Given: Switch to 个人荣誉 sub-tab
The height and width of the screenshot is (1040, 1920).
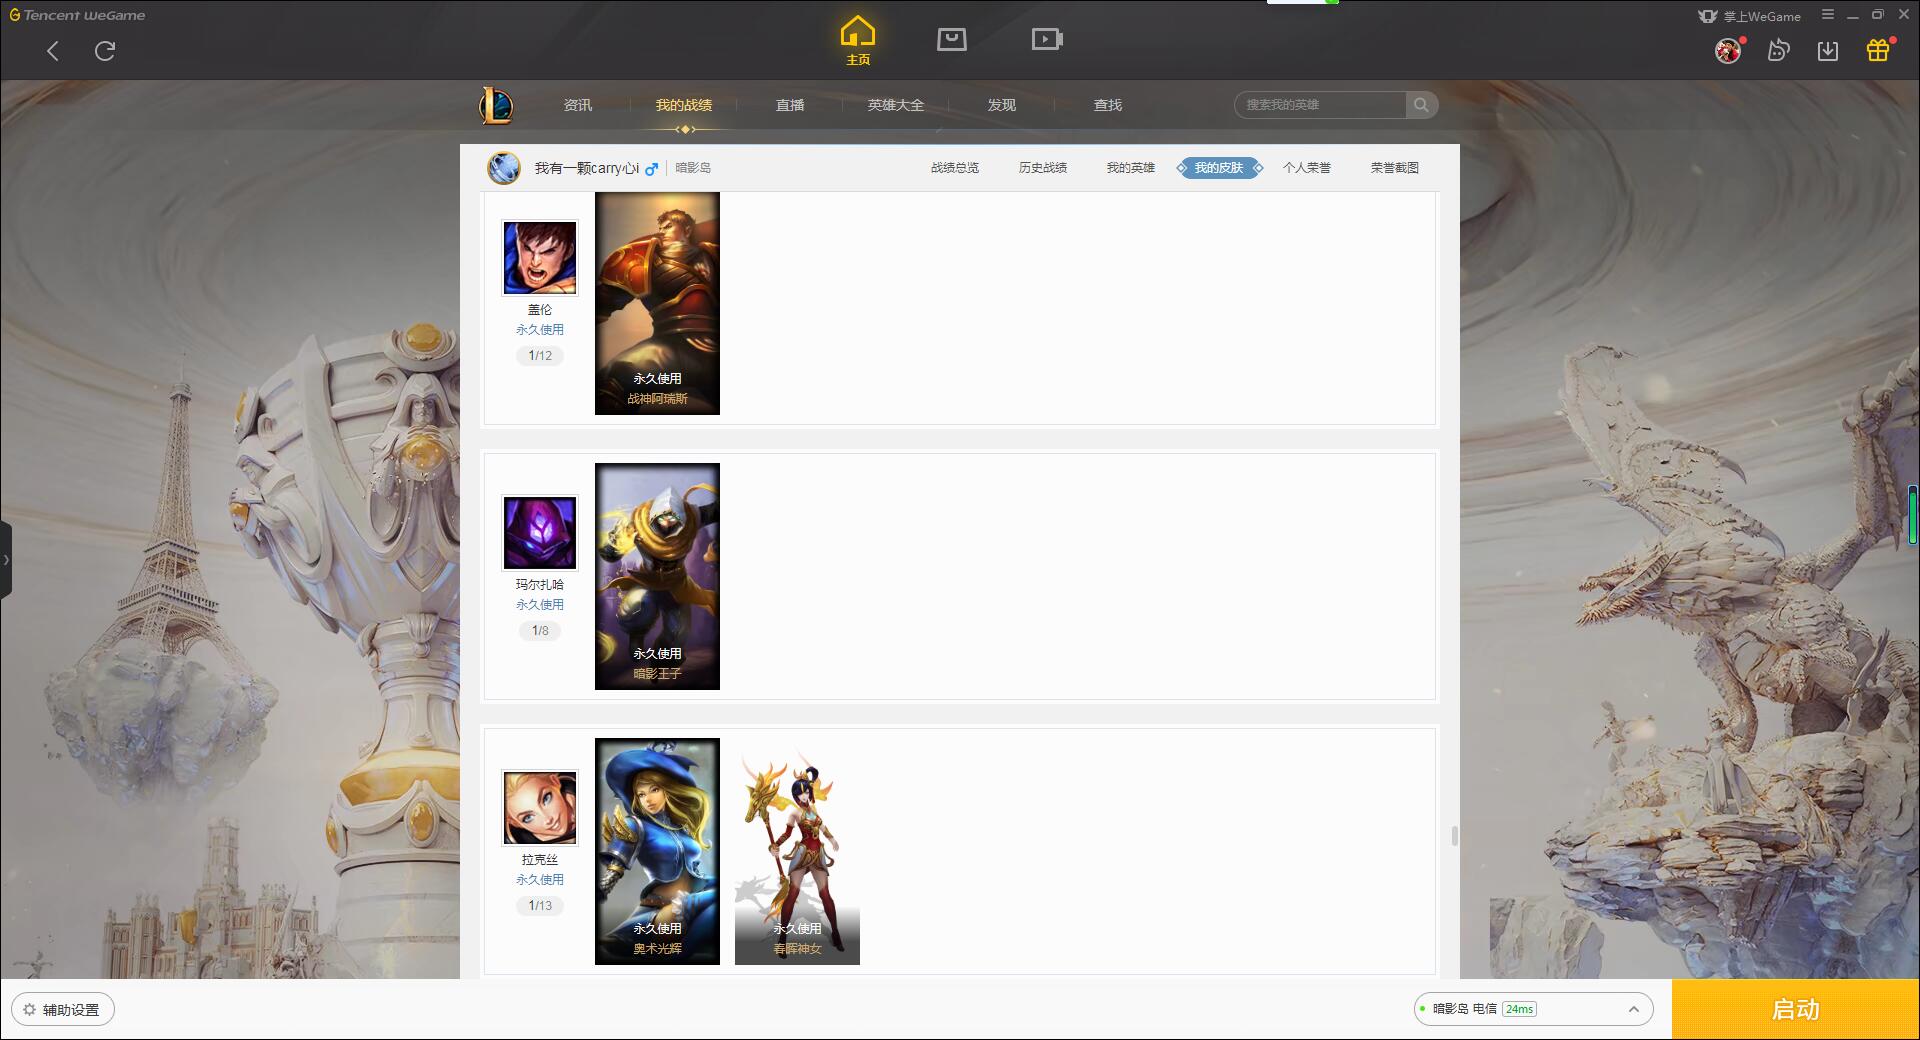Looking at the screenshot, I should coord(1307,168).
